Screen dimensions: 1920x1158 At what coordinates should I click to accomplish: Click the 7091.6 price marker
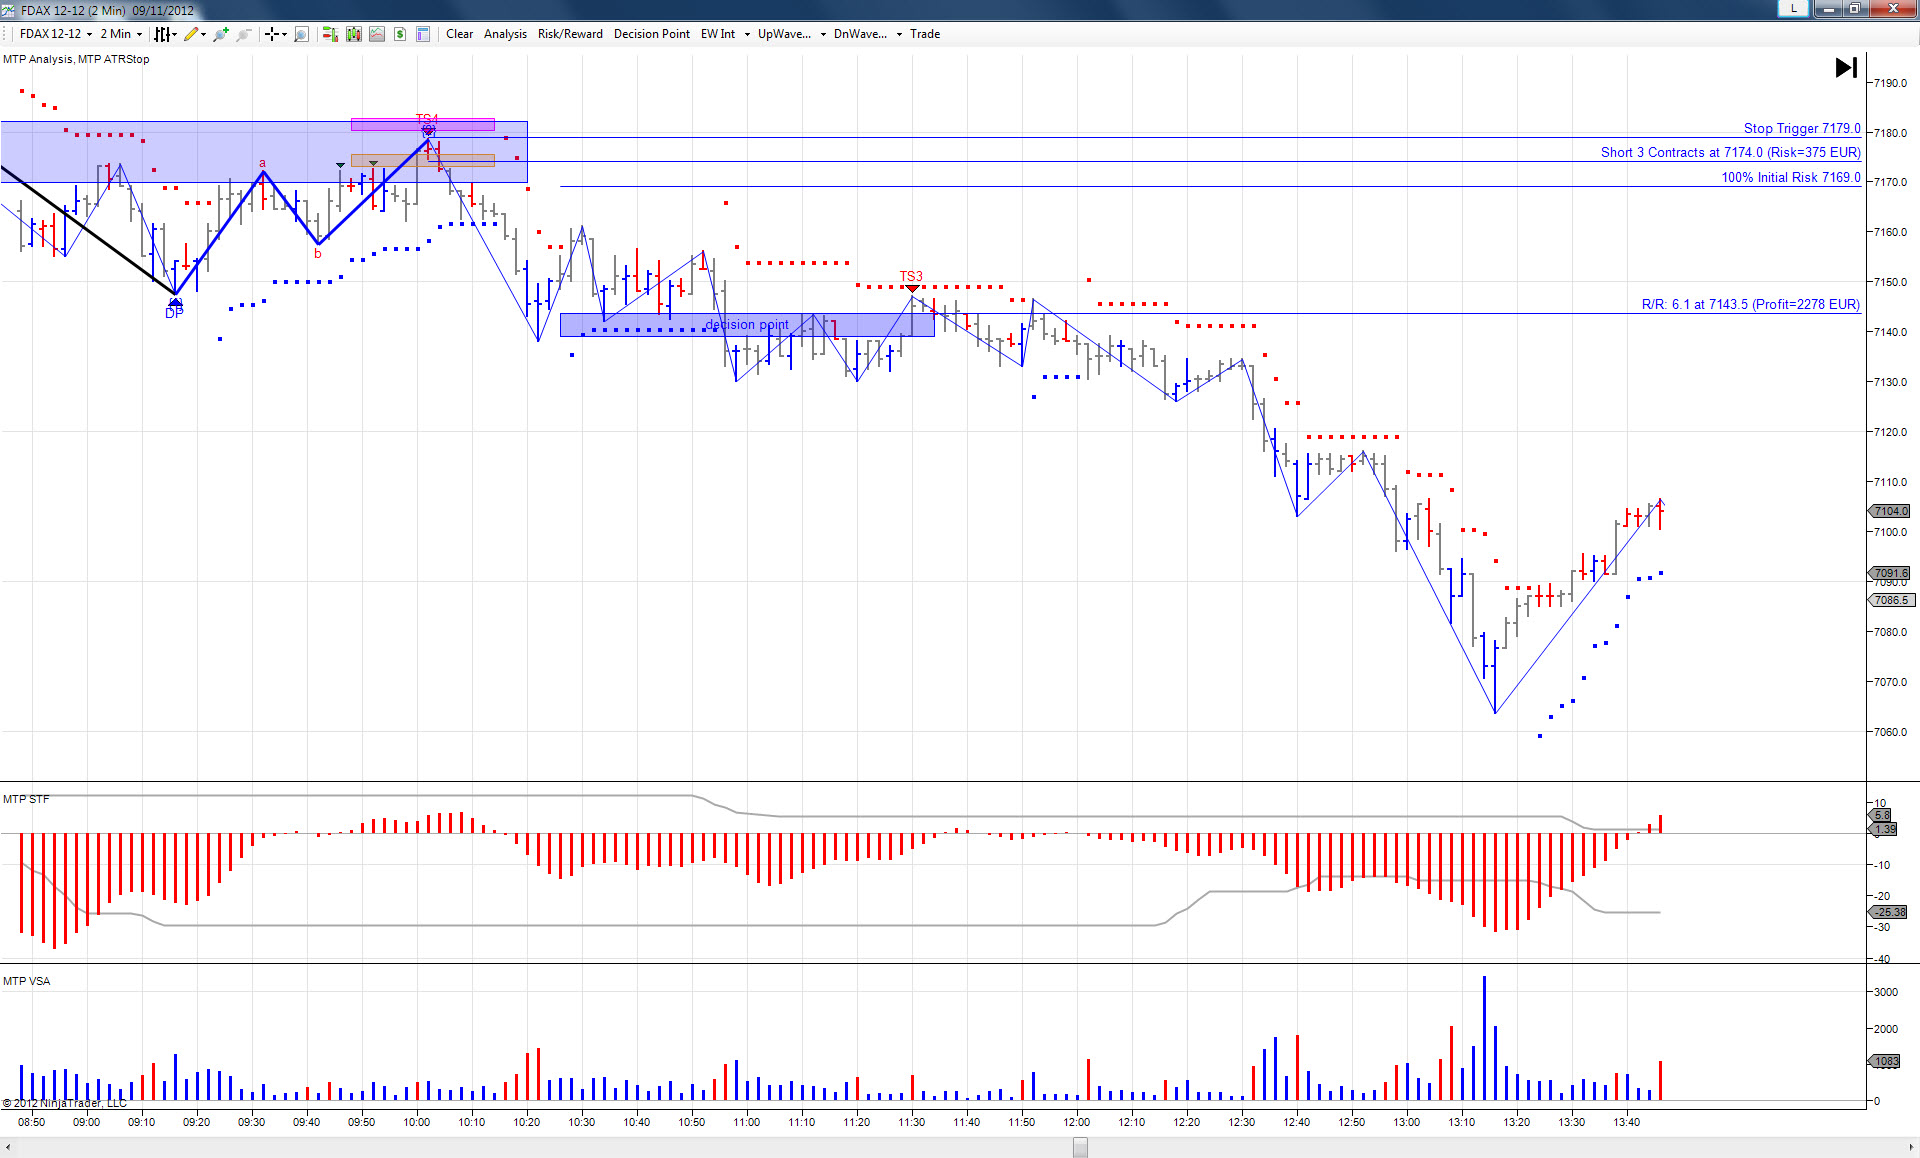[1890, 573]
